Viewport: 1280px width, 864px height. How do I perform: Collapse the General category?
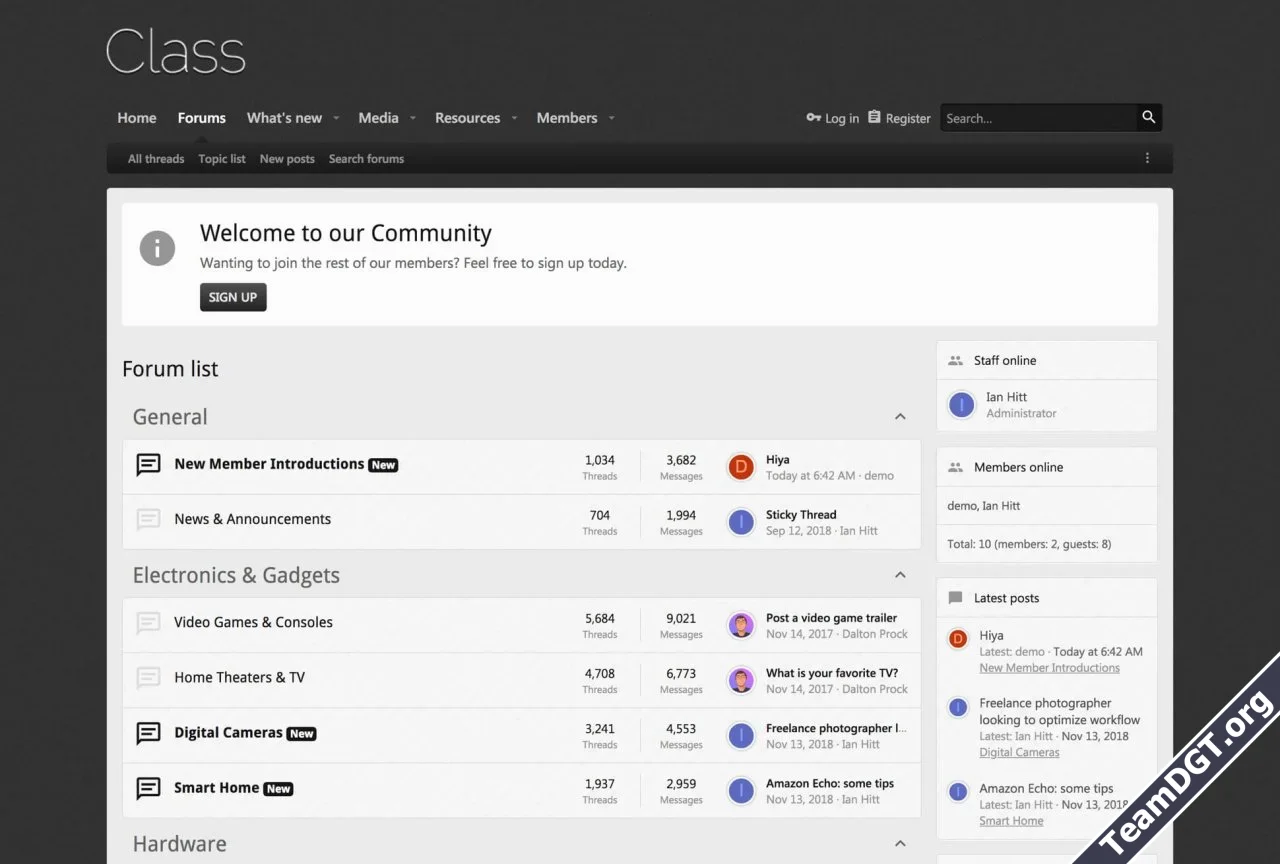click(x=900, y=417)
